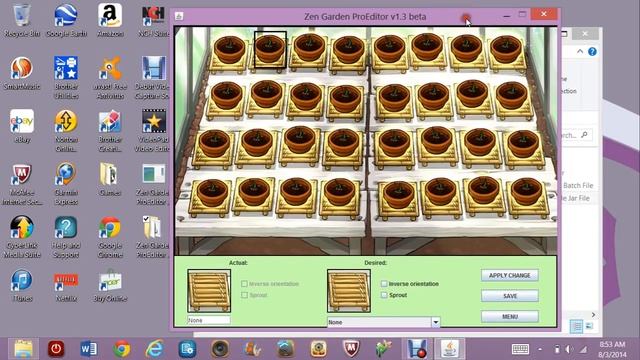Select the iTunes desktop icon
Viewport: 640px width, 360px height.
click(22, 286)
